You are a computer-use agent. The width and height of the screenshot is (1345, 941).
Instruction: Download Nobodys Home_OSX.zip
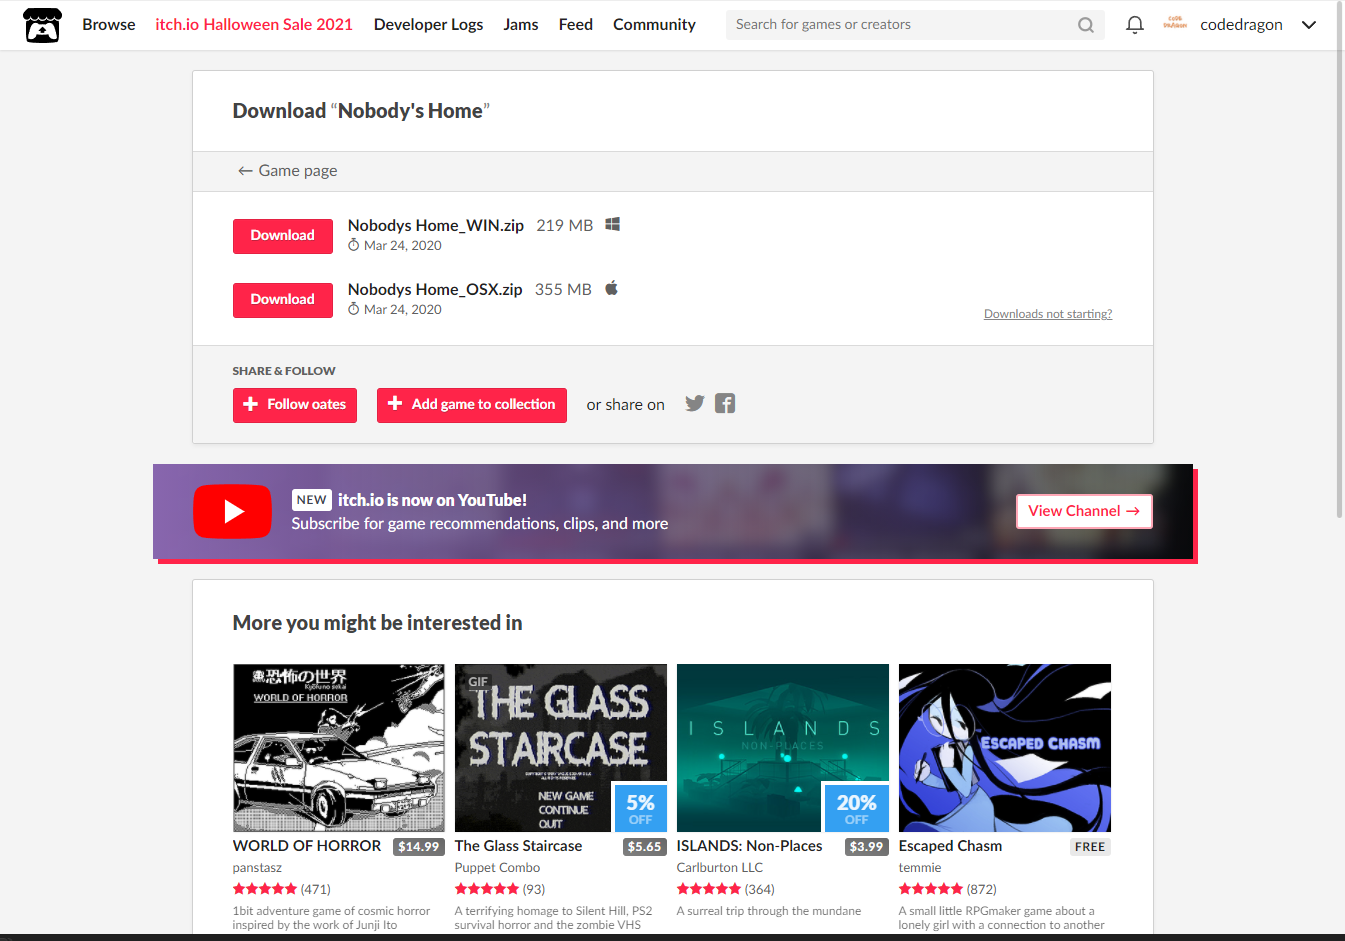(283, 300)
